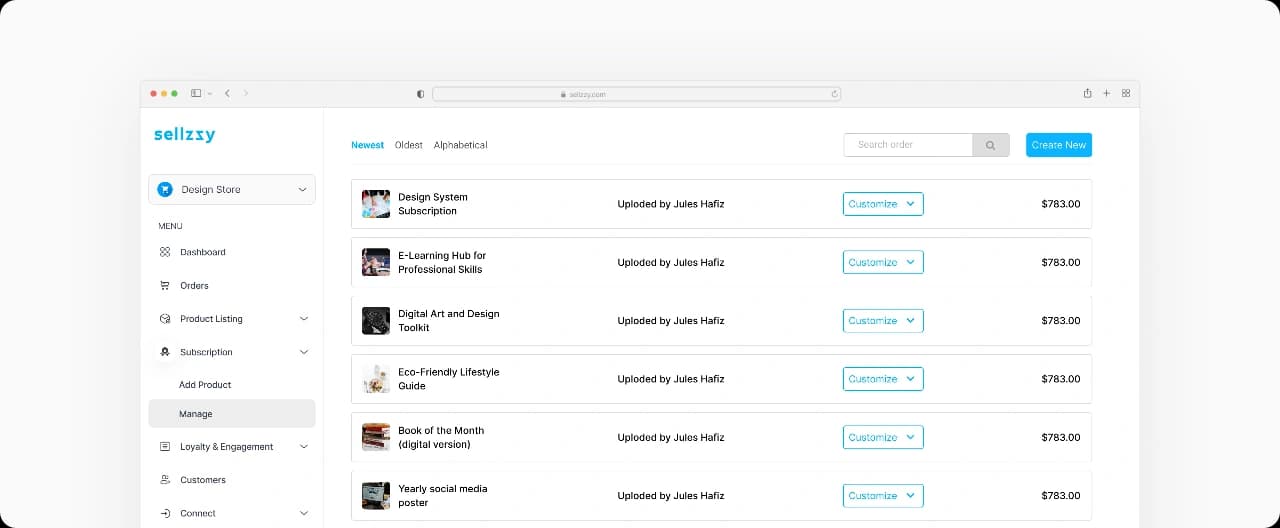
Task: Click the Orders cart icon
Action: click(x=165, y=285)
